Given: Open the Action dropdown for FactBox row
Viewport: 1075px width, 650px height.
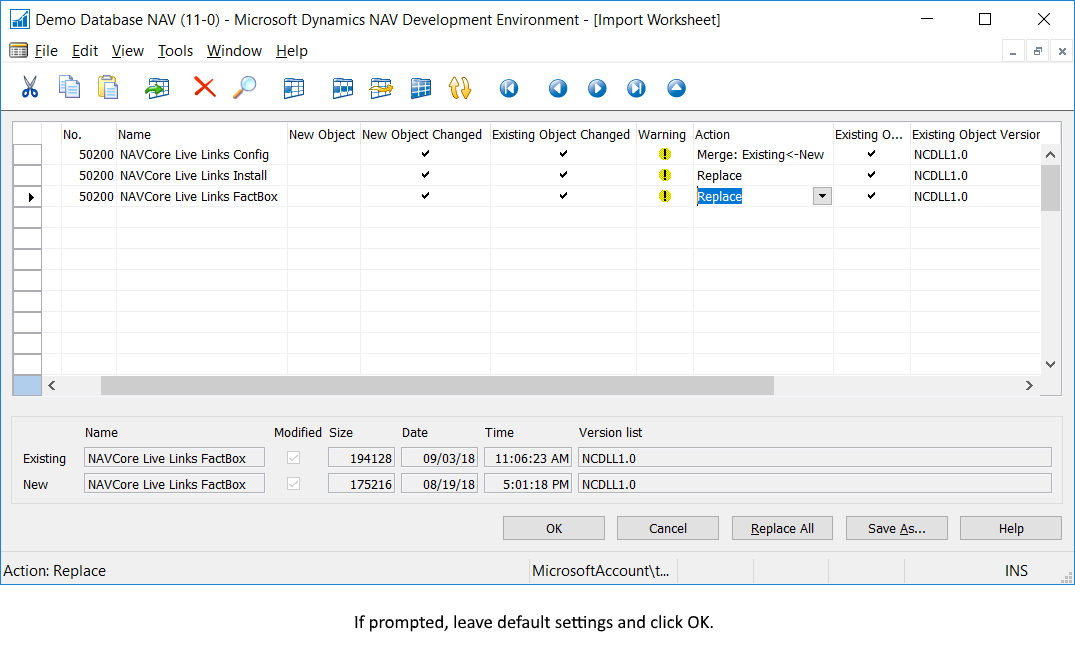Looking at the screenshot, I should coord(822,197).
